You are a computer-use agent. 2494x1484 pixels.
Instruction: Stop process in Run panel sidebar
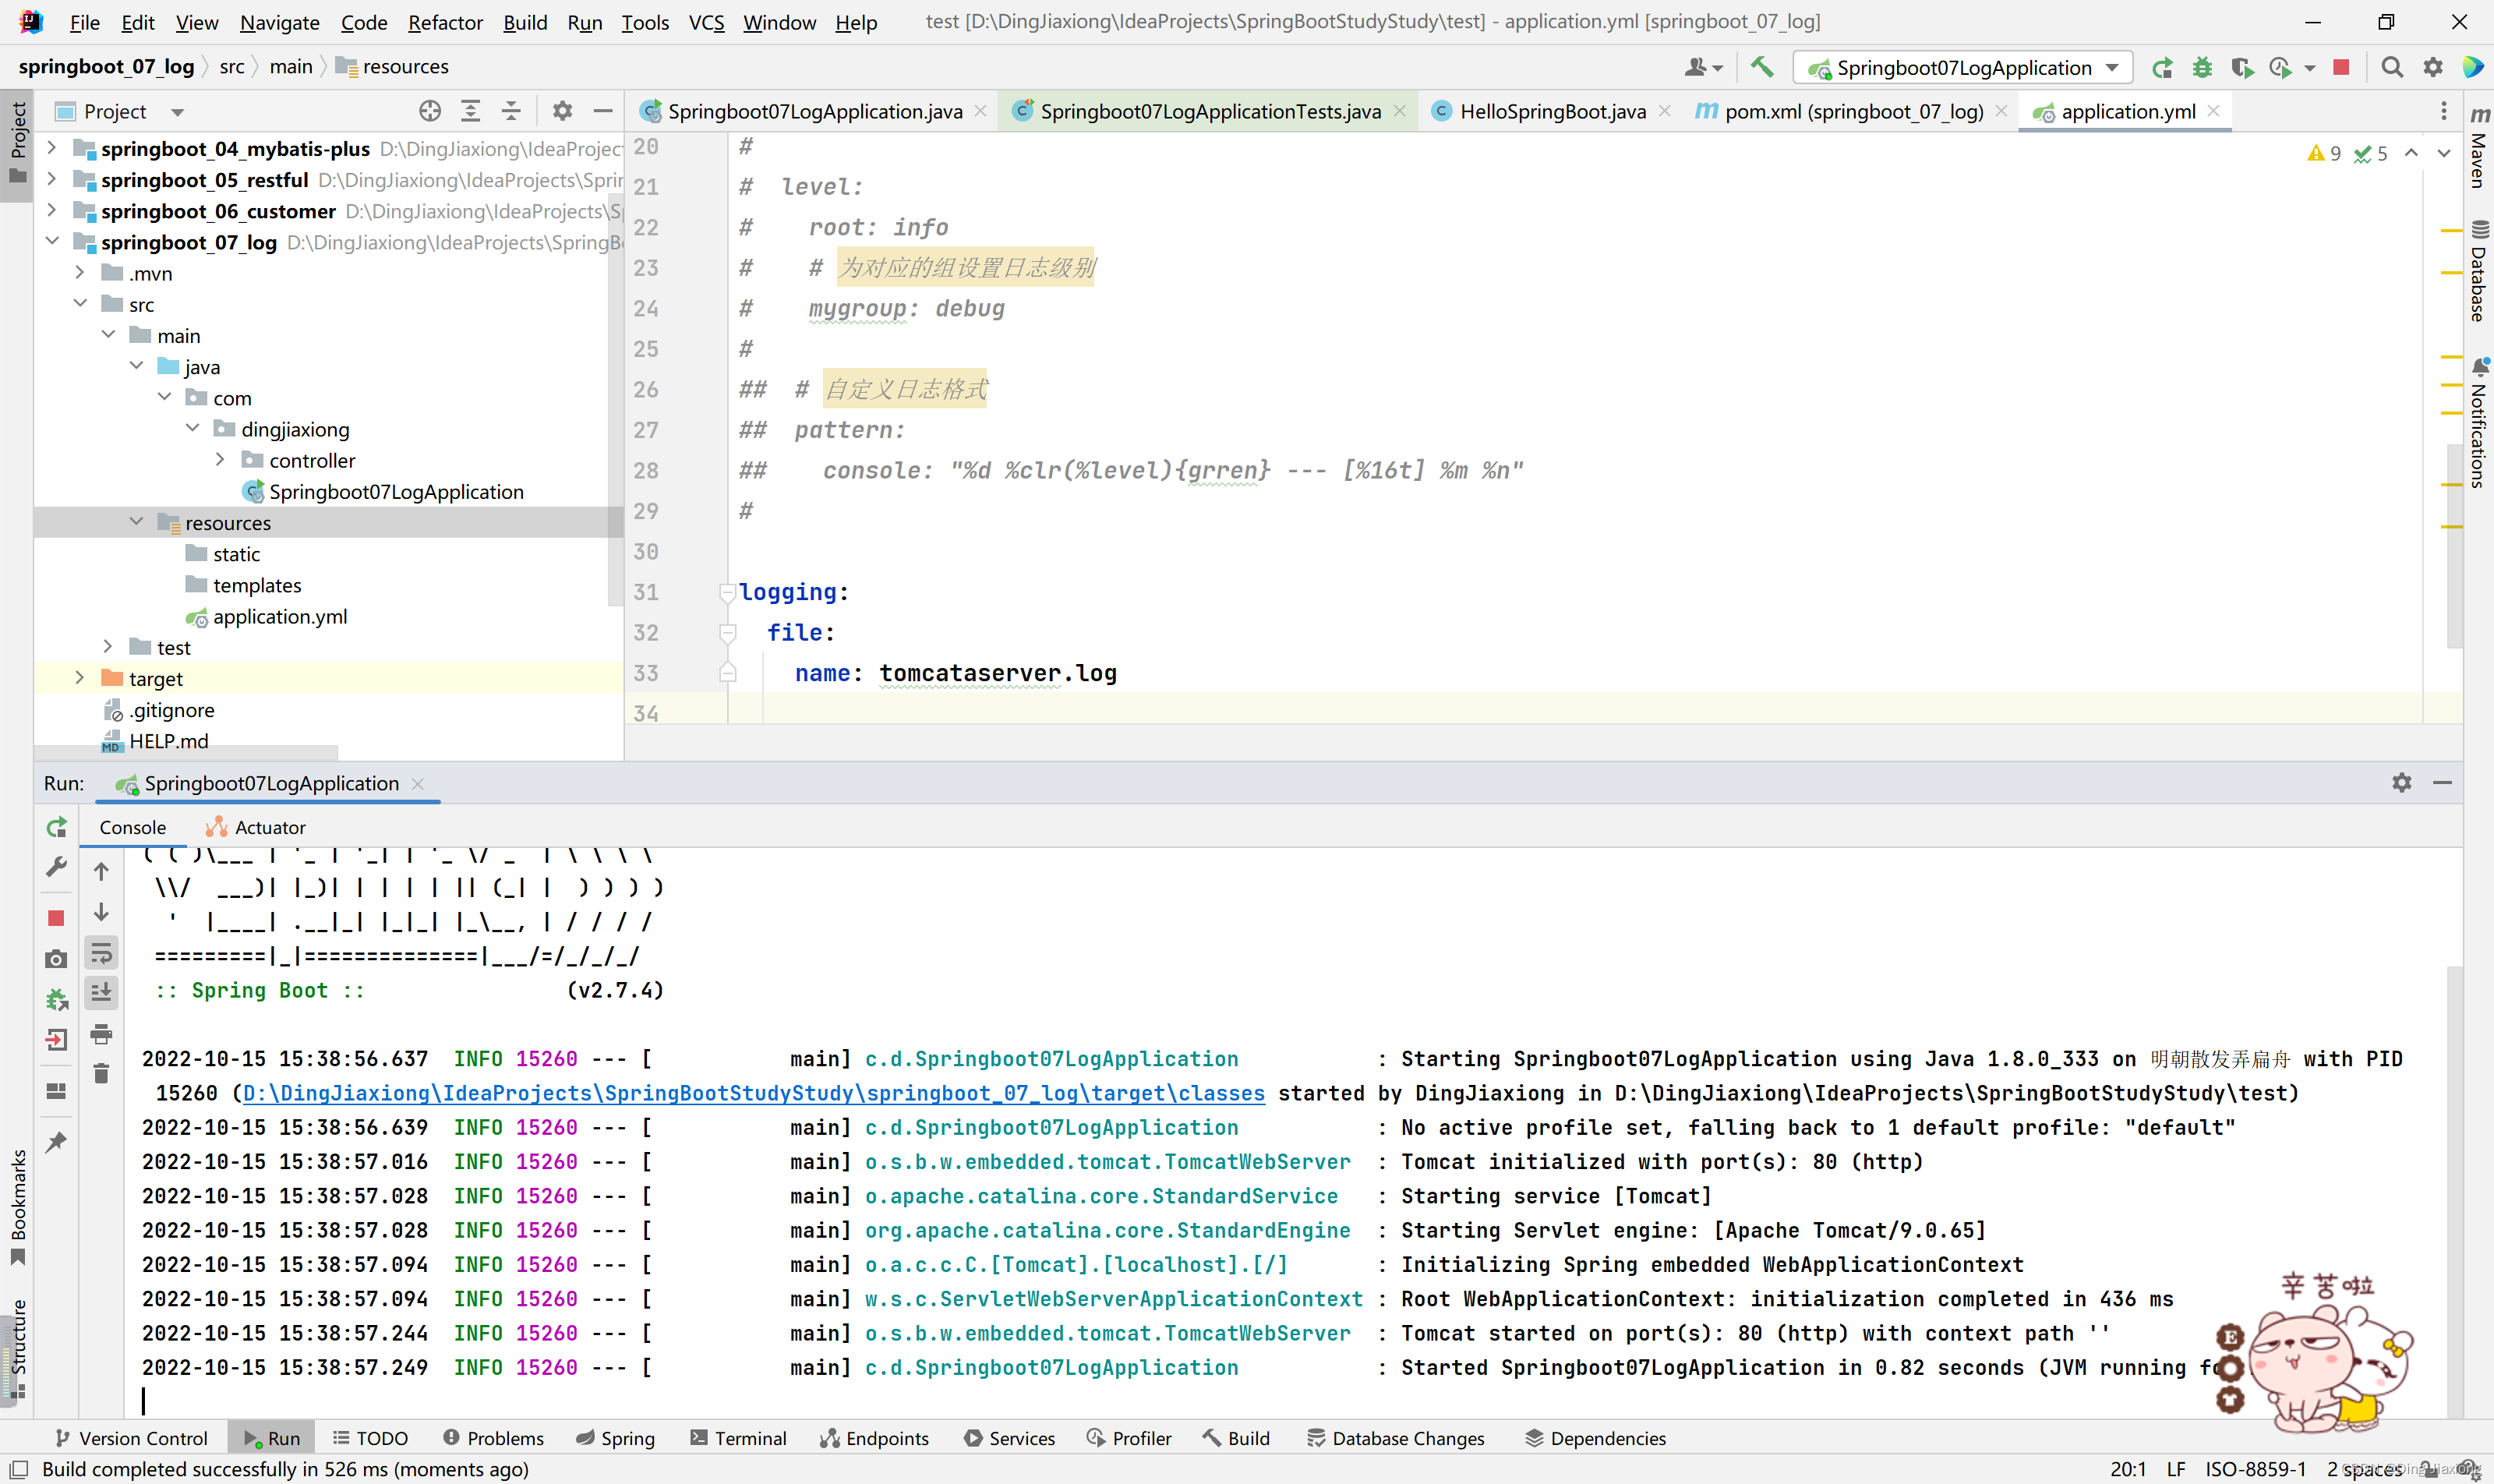57,918
